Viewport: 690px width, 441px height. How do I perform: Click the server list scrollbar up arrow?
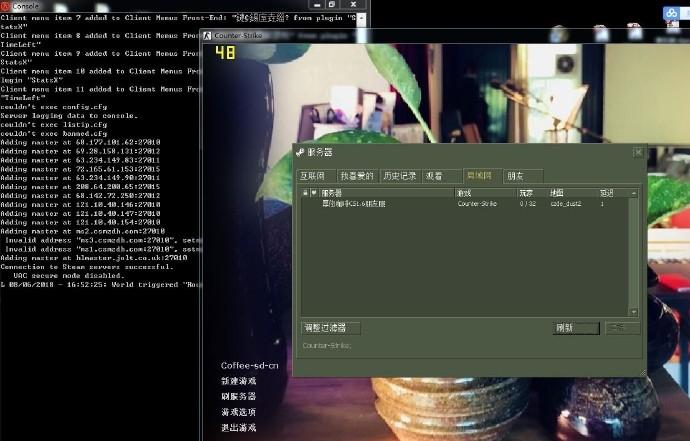click(x=634, y=193)
